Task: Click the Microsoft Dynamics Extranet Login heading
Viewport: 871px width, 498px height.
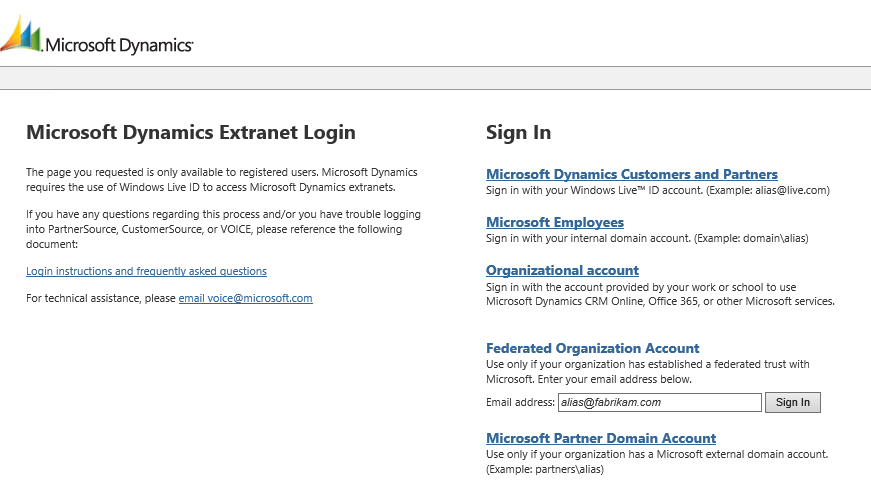Action: pyautogui.click(x=190, y=132)
